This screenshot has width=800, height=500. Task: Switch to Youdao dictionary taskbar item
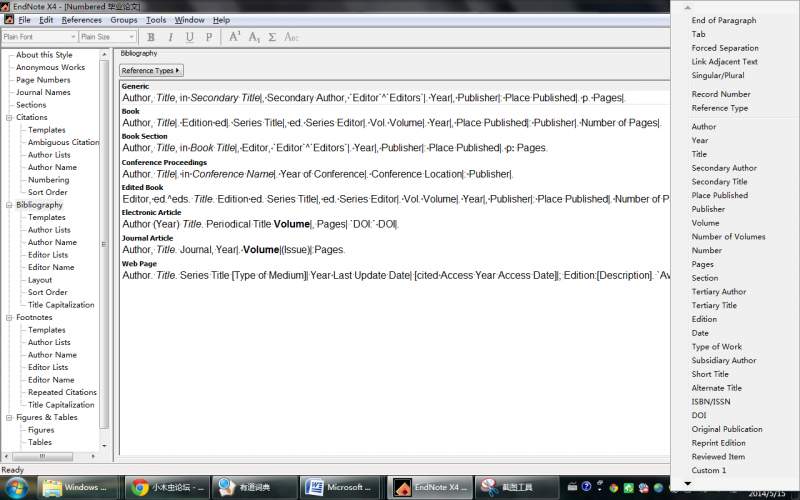(x=254, y=487)
